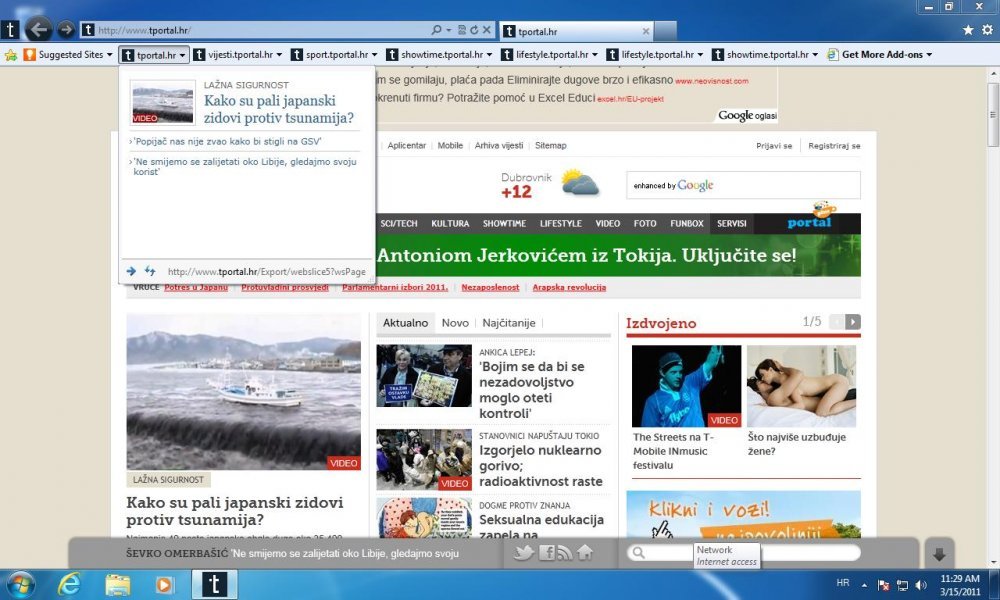This screenshot has width=1000, height=600.
Task: Open Windows Explorer from the taskbar
Action: coord(117,585)
